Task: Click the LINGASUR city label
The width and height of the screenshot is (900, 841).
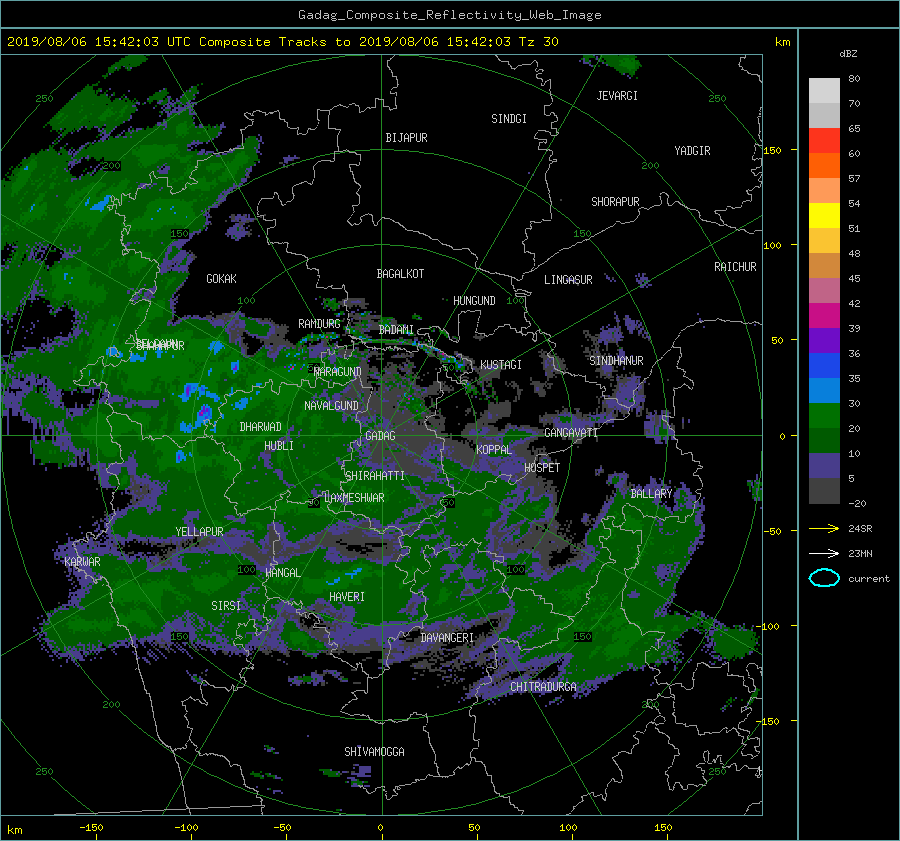Action: pos(568,280)
